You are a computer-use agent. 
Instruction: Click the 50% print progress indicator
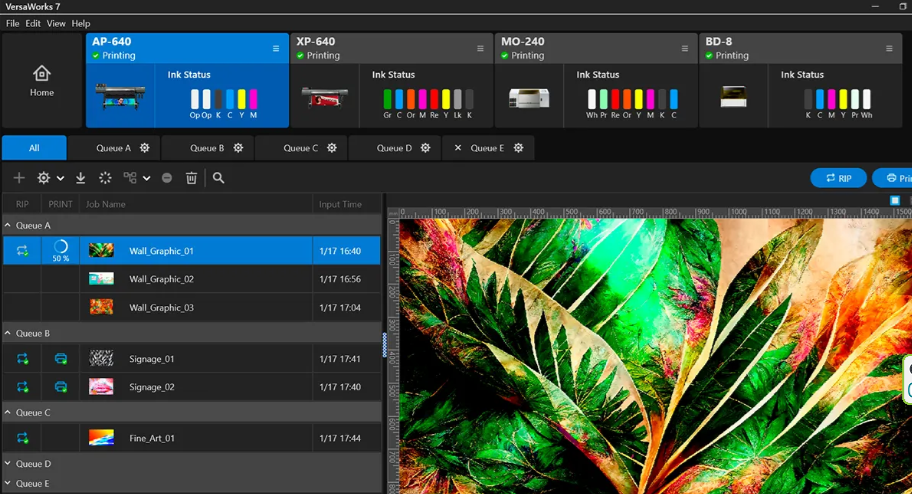(x=61, y=250)
